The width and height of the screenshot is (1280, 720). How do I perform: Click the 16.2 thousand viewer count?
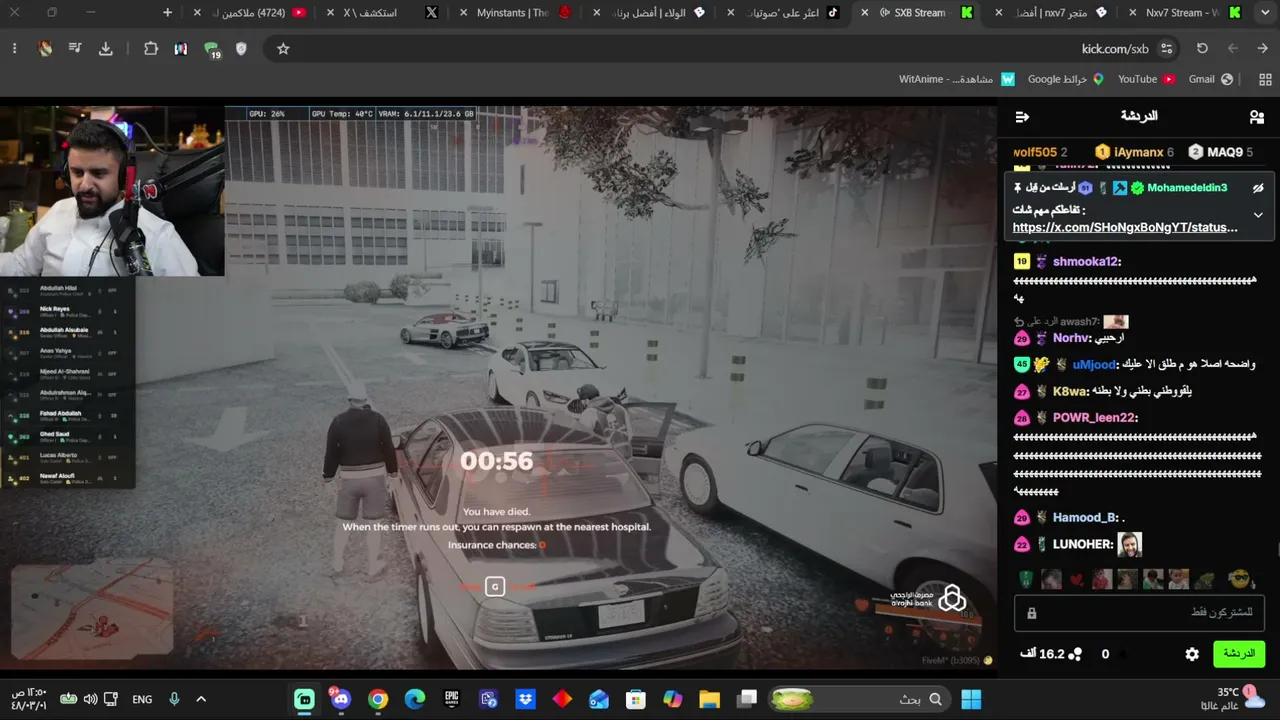click(1051, 654)
